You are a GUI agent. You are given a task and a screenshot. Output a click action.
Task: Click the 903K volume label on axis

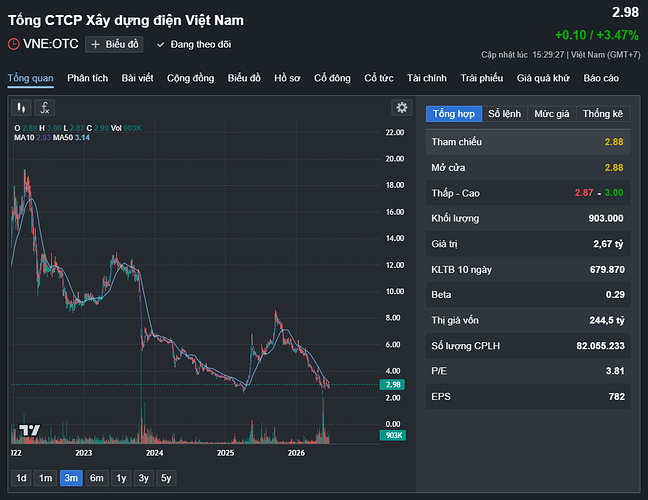(x=393, y=435)
